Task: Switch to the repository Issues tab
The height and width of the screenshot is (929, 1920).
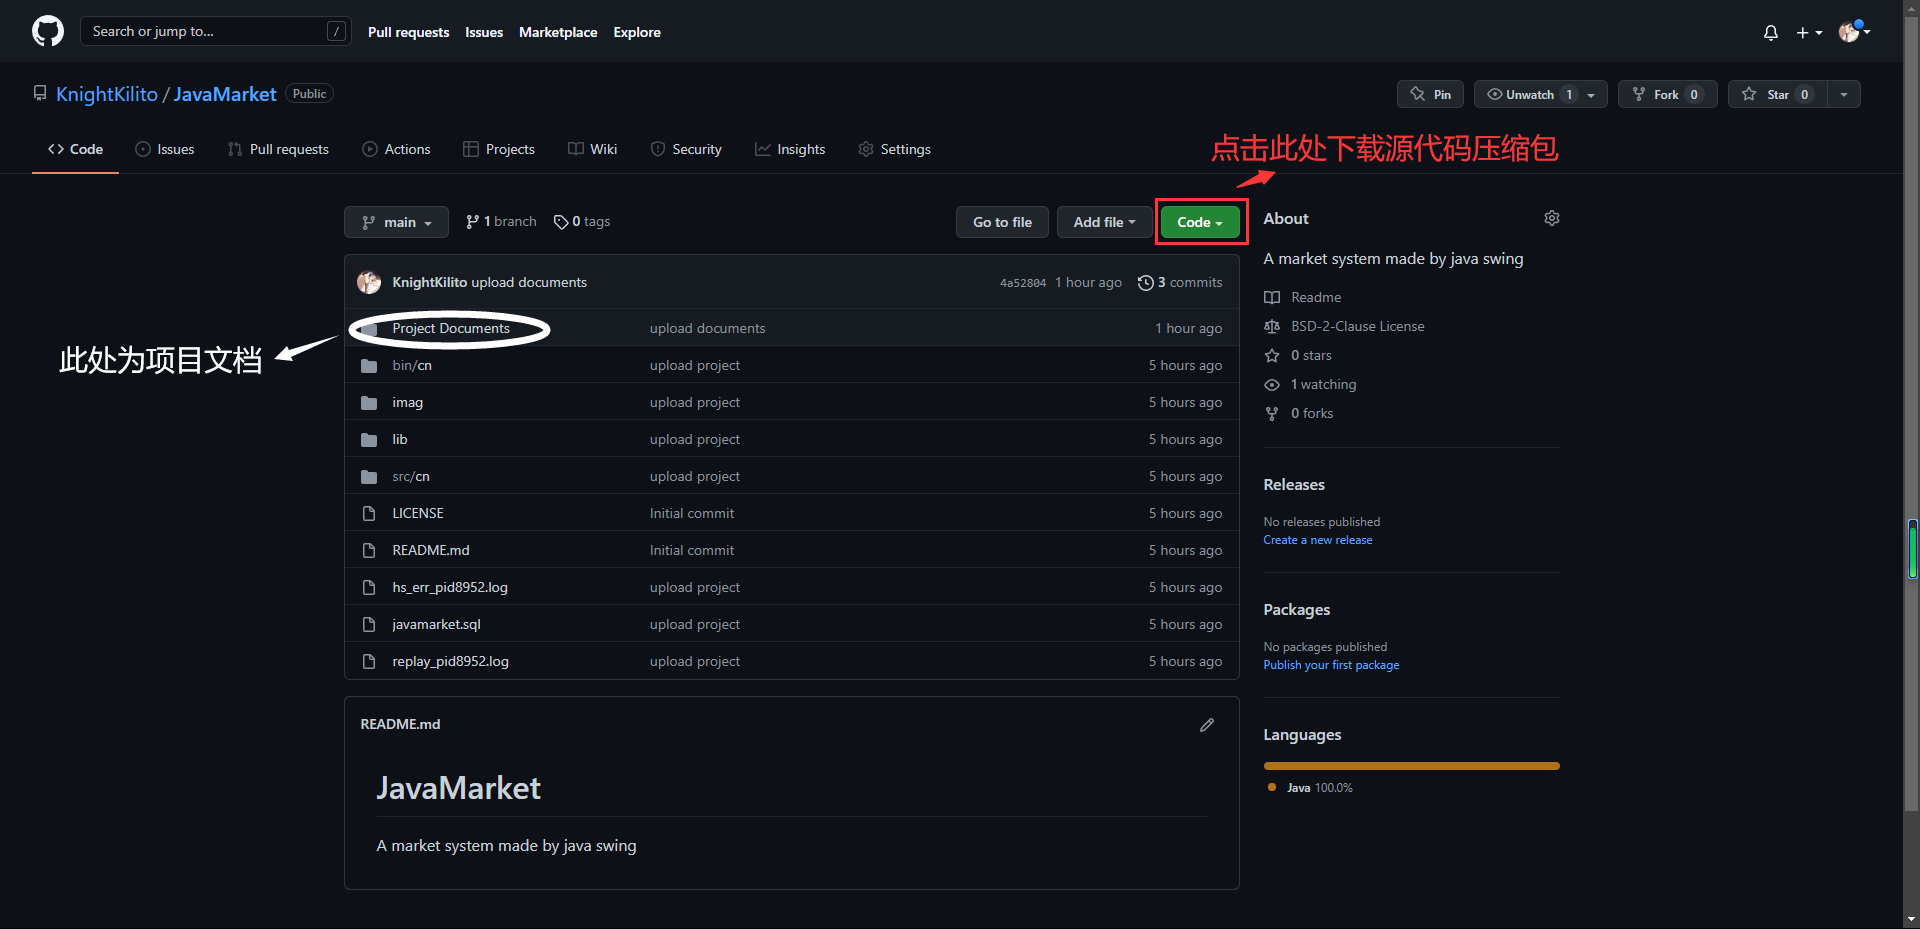Action: click(x=165, y=149)
